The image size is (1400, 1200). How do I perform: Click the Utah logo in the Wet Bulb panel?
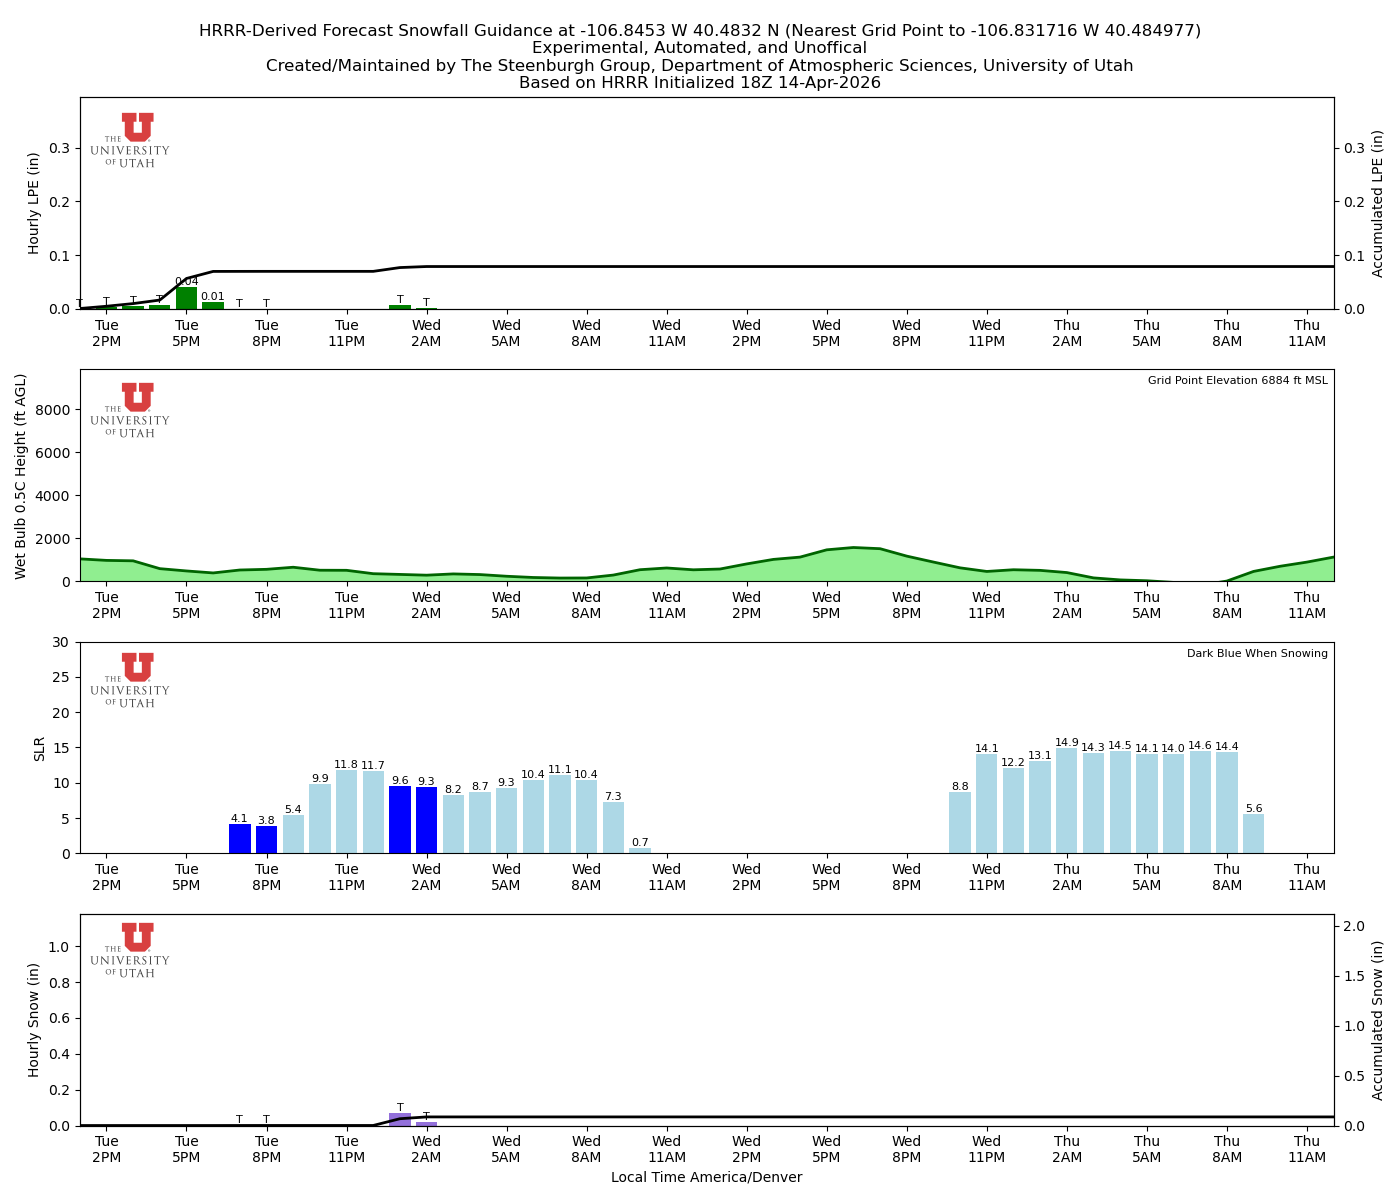[133, 410]
